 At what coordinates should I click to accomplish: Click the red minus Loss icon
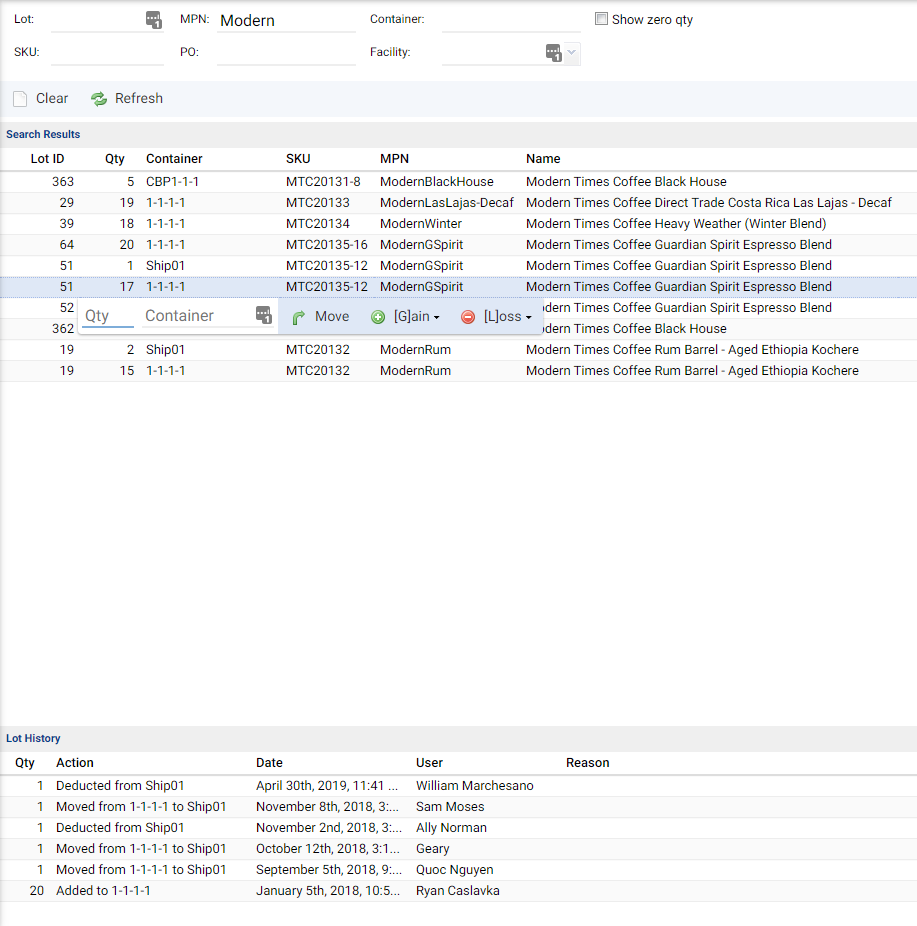468,317
